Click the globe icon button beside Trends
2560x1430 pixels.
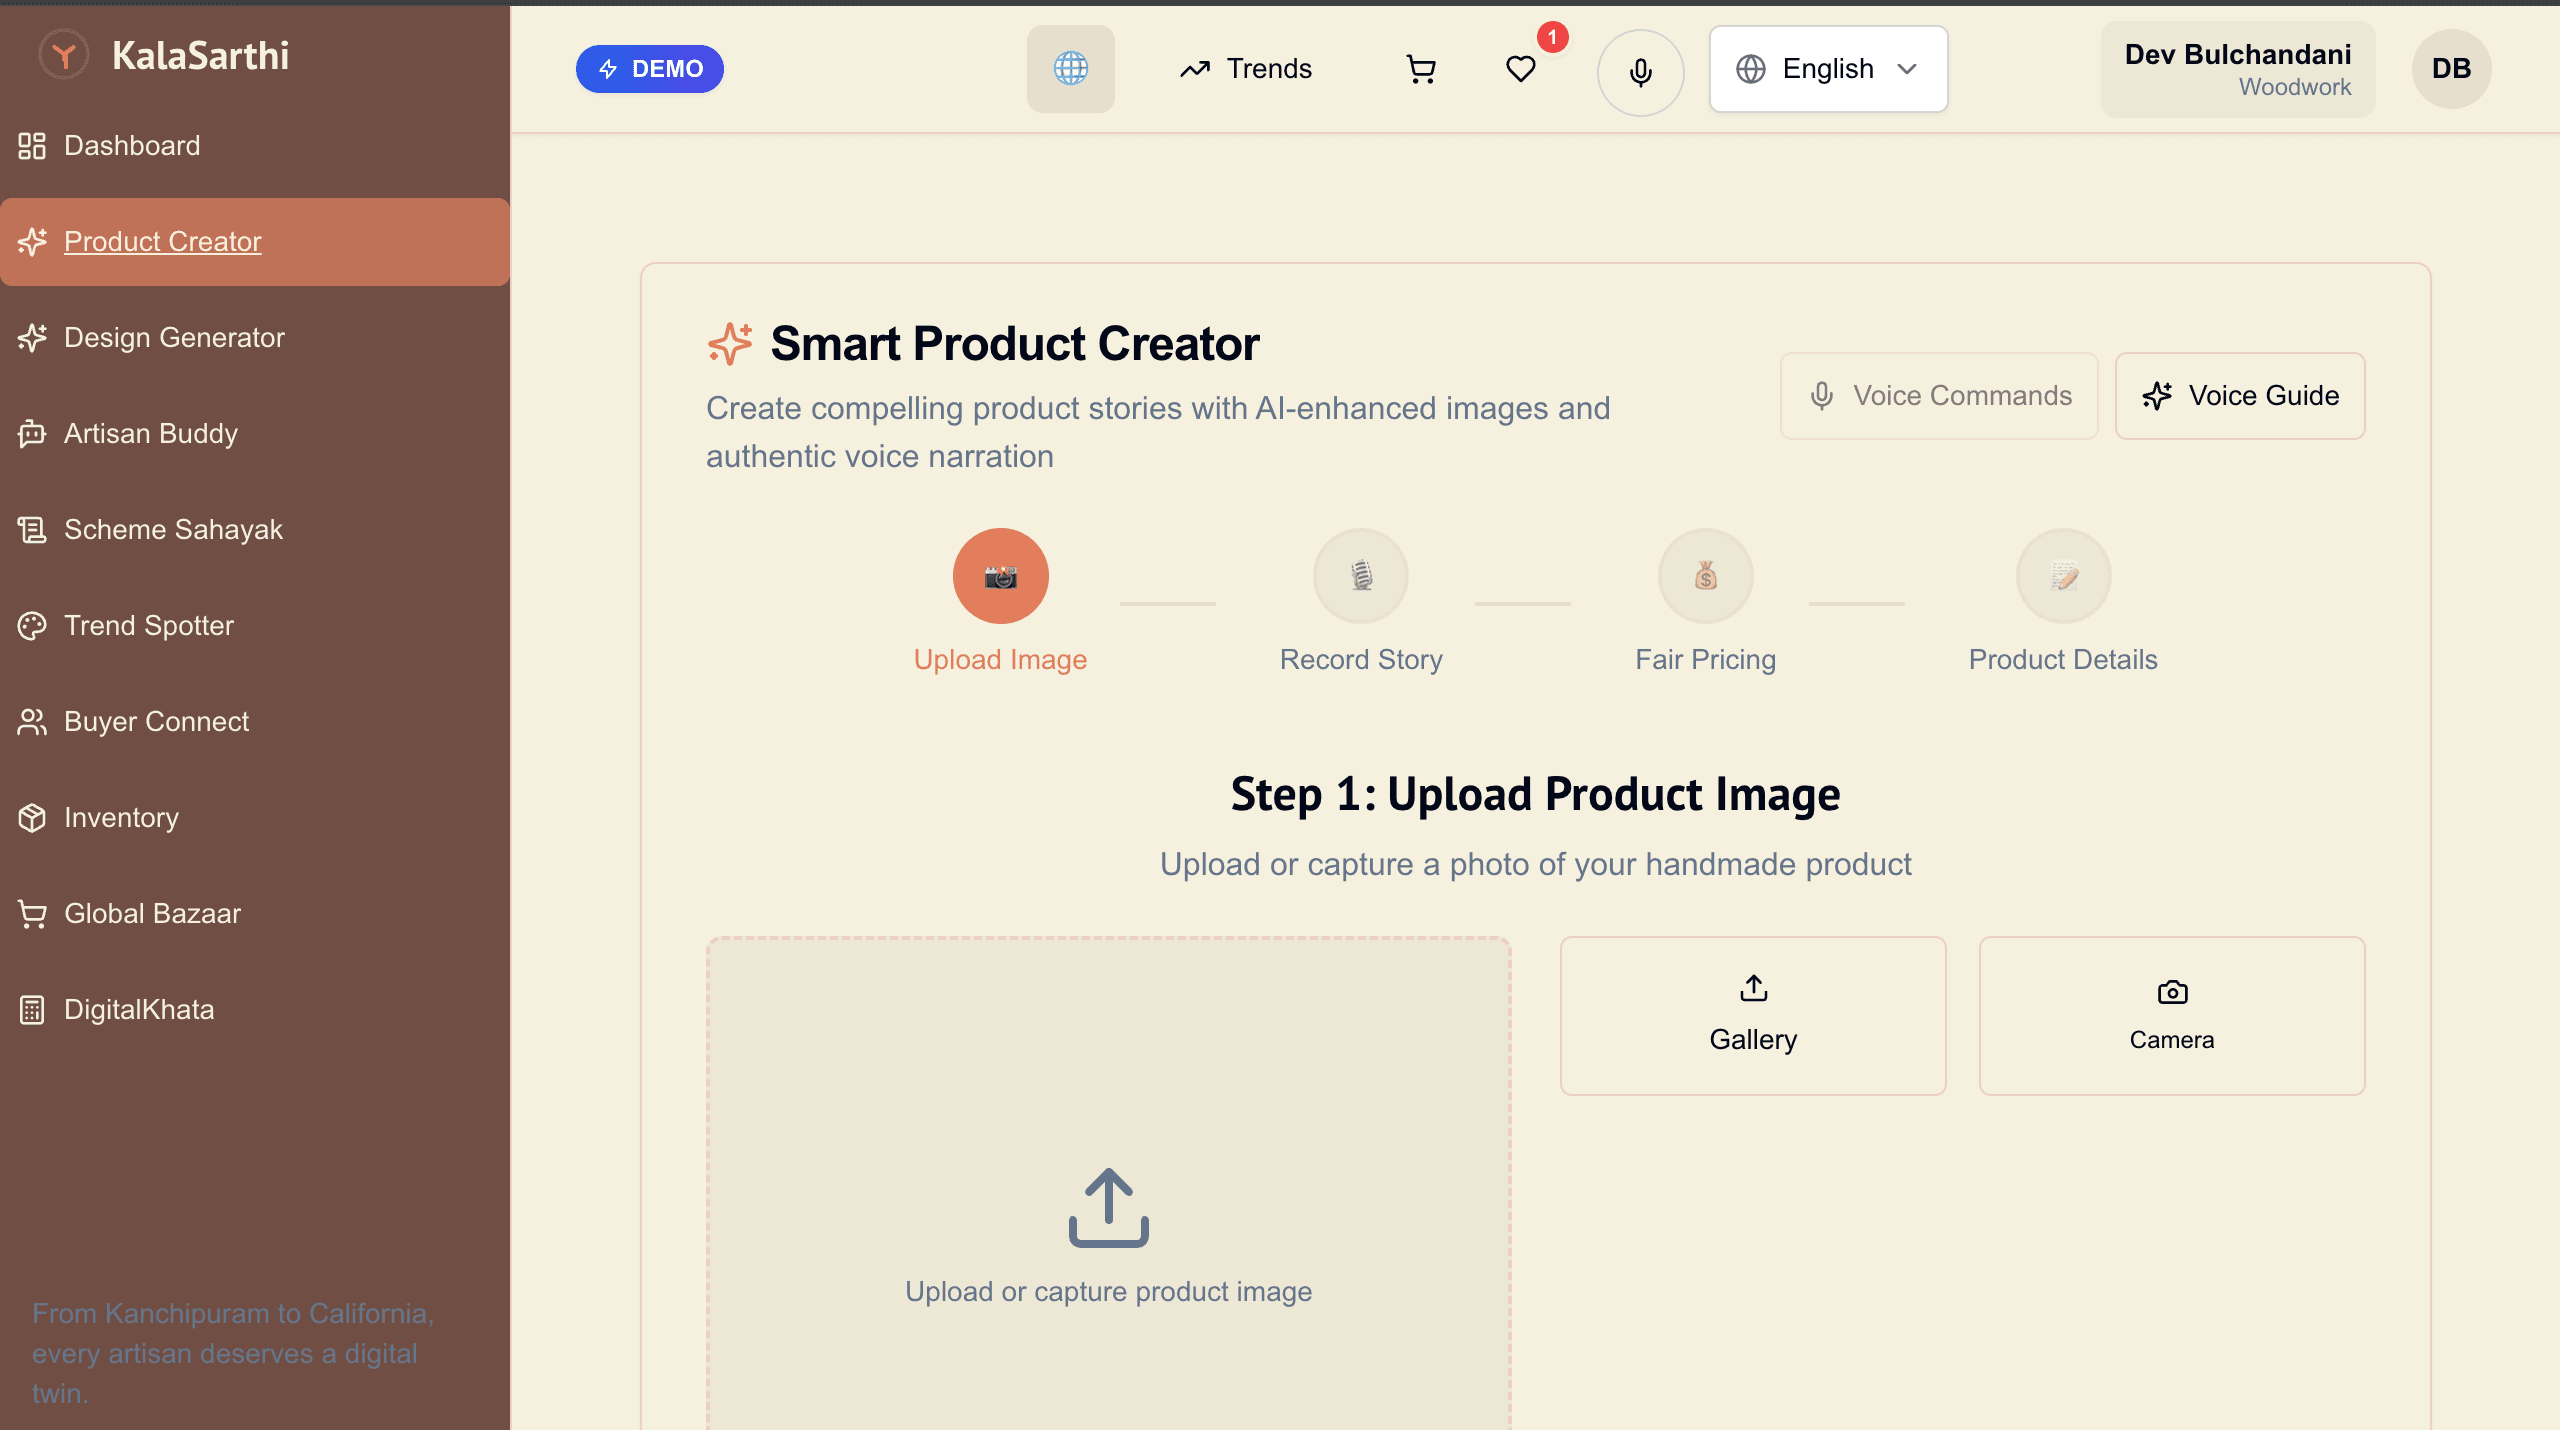click(x=1071, y=69)
